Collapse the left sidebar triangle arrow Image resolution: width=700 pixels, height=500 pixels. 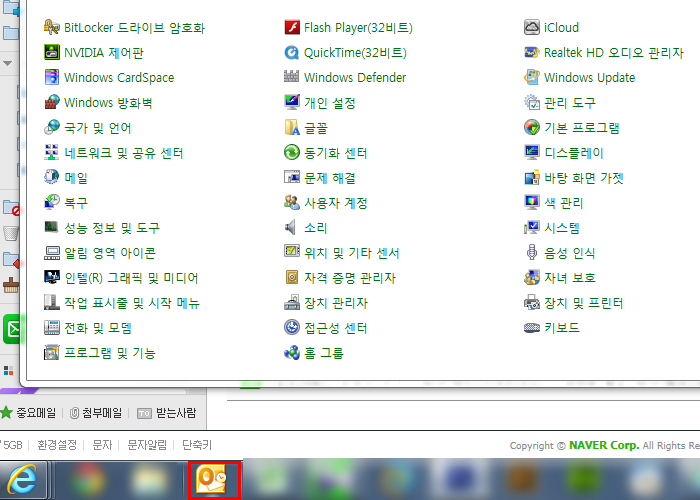[x=8, y=63]
